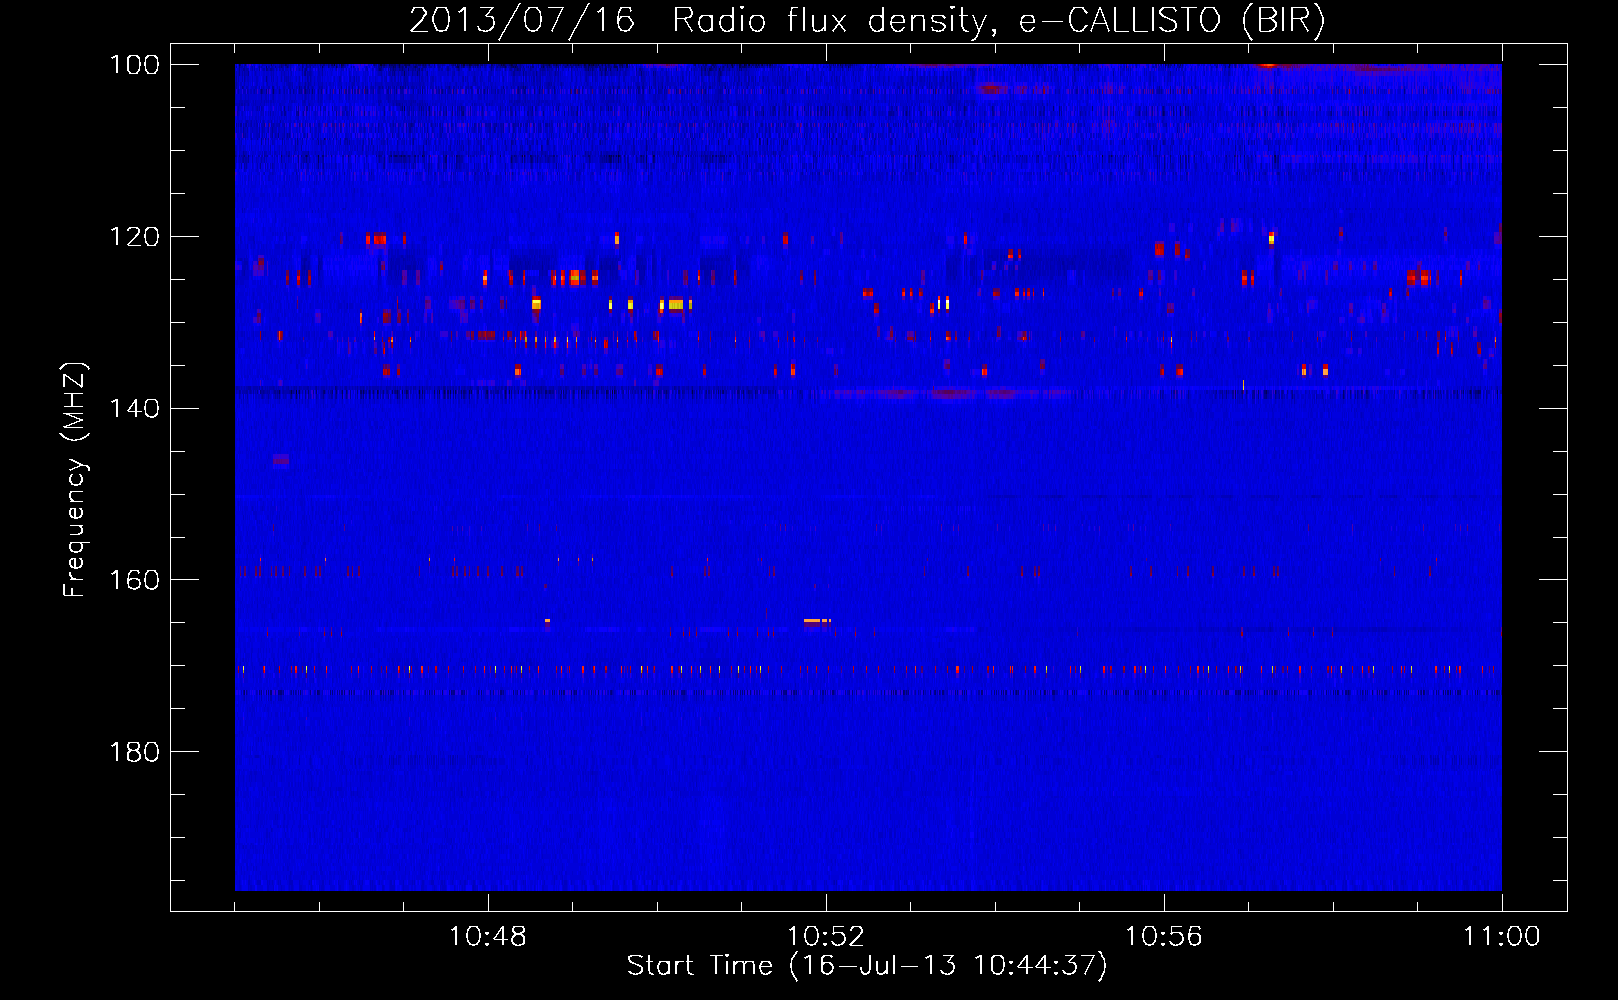The image size is (1618, 1000).
Task: Click the plot title '2013/07/16 Radio flux density, e-CALLISTO (BIR)'
Action: pyautogui.click(x=867, y=20)
